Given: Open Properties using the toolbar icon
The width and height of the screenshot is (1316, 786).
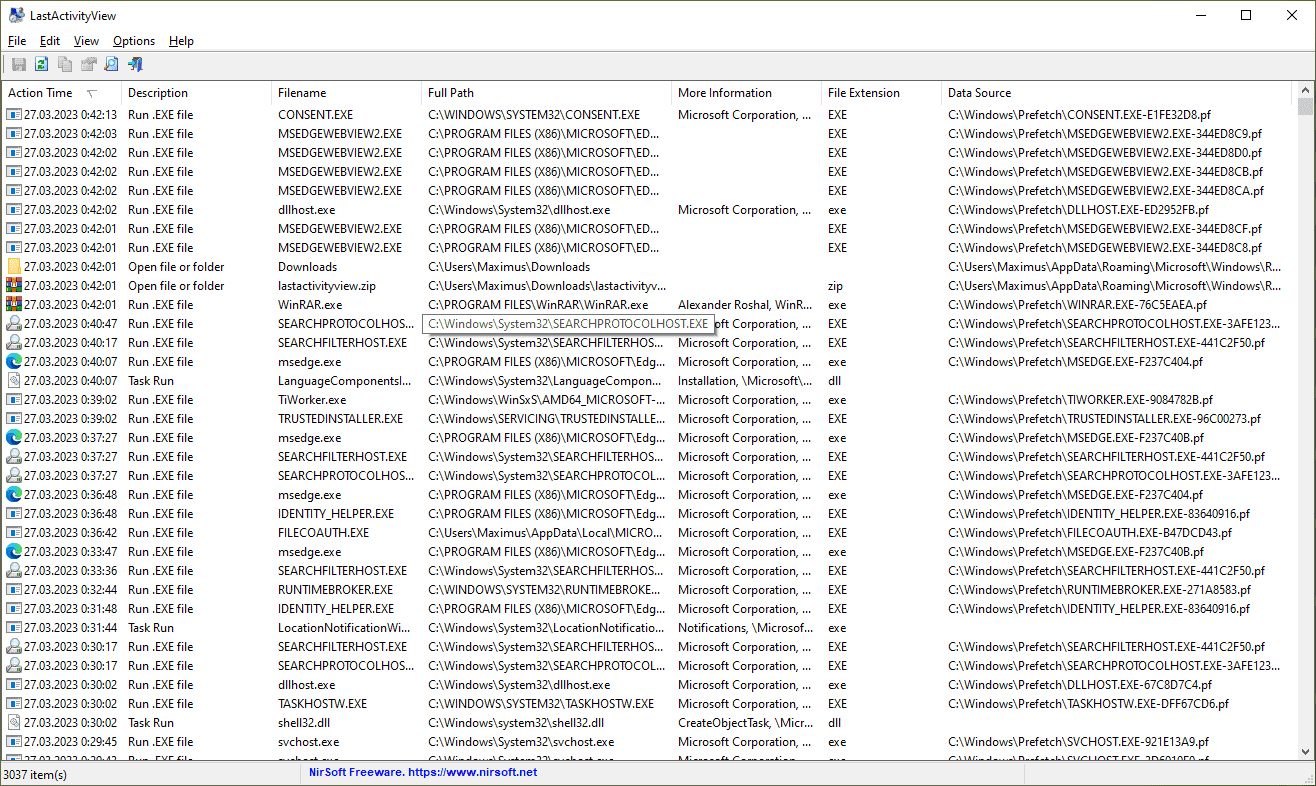Looking at the screenshot, I should click(x=88, y=65).
